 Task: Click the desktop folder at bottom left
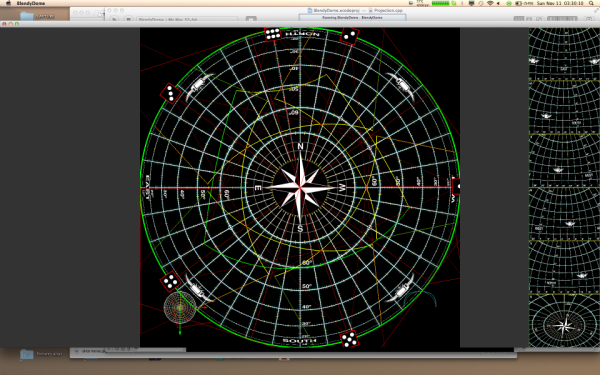[27, 354]
